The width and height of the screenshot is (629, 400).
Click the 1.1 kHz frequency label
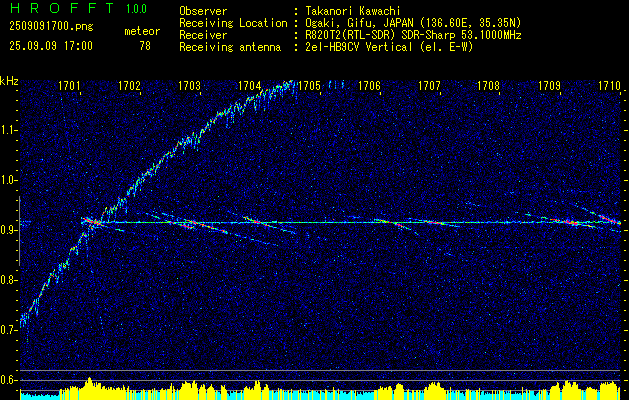point(9,130)
